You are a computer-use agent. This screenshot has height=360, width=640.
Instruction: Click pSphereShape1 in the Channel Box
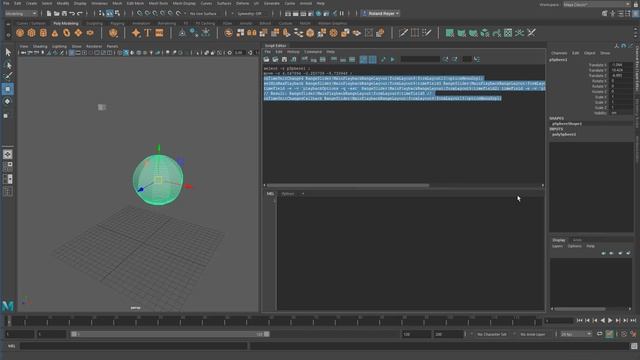[x=567, y=124]
